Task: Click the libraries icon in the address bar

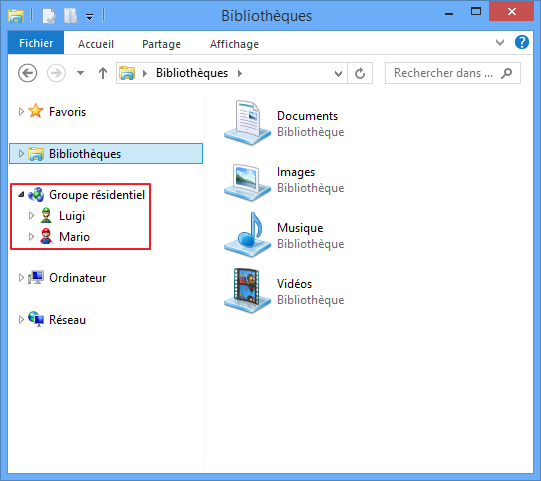Action: [127, 73]
